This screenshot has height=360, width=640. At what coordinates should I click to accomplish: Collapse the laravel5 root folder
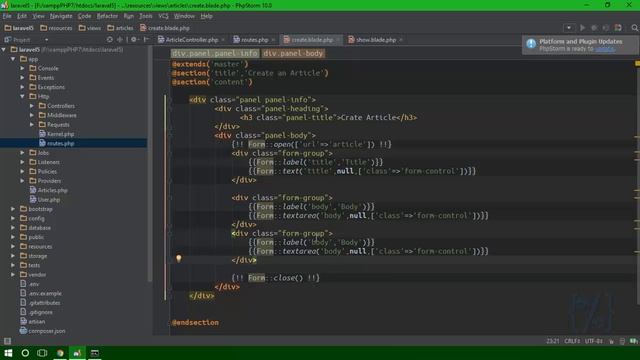(4, 49)
